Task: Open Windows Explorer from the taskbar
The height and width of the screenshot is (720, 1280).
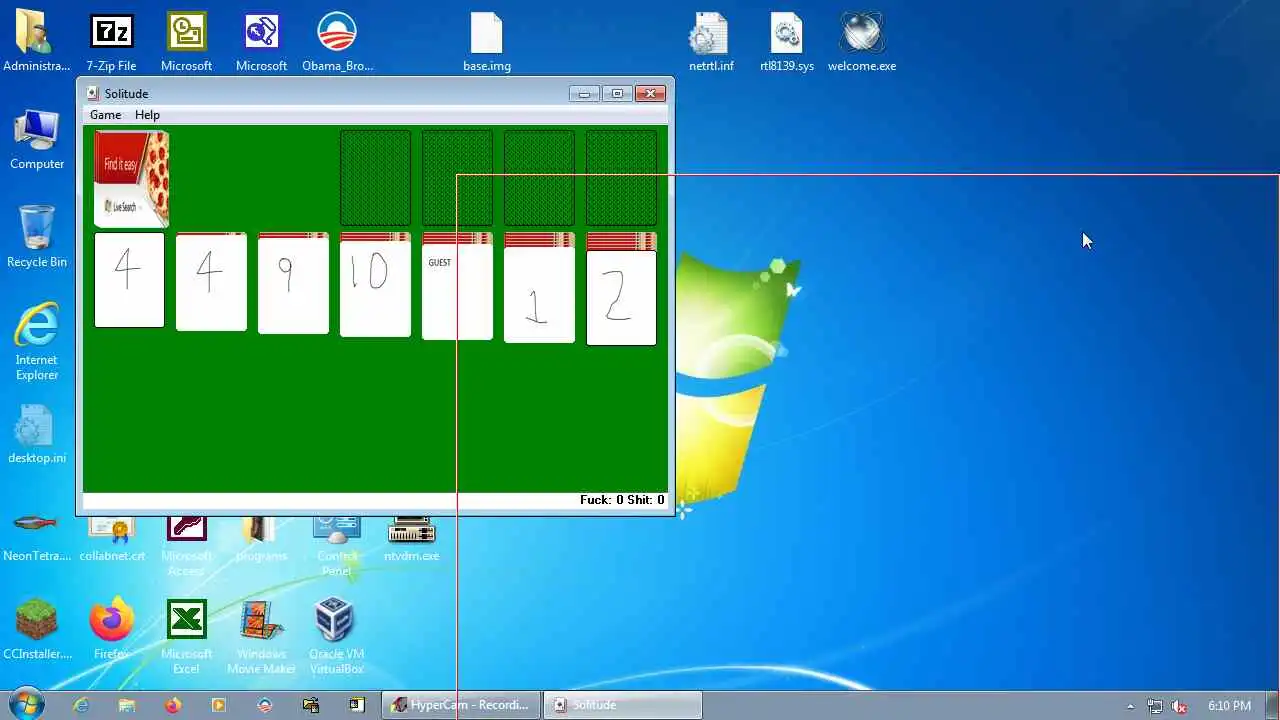Action: point(127,705)
